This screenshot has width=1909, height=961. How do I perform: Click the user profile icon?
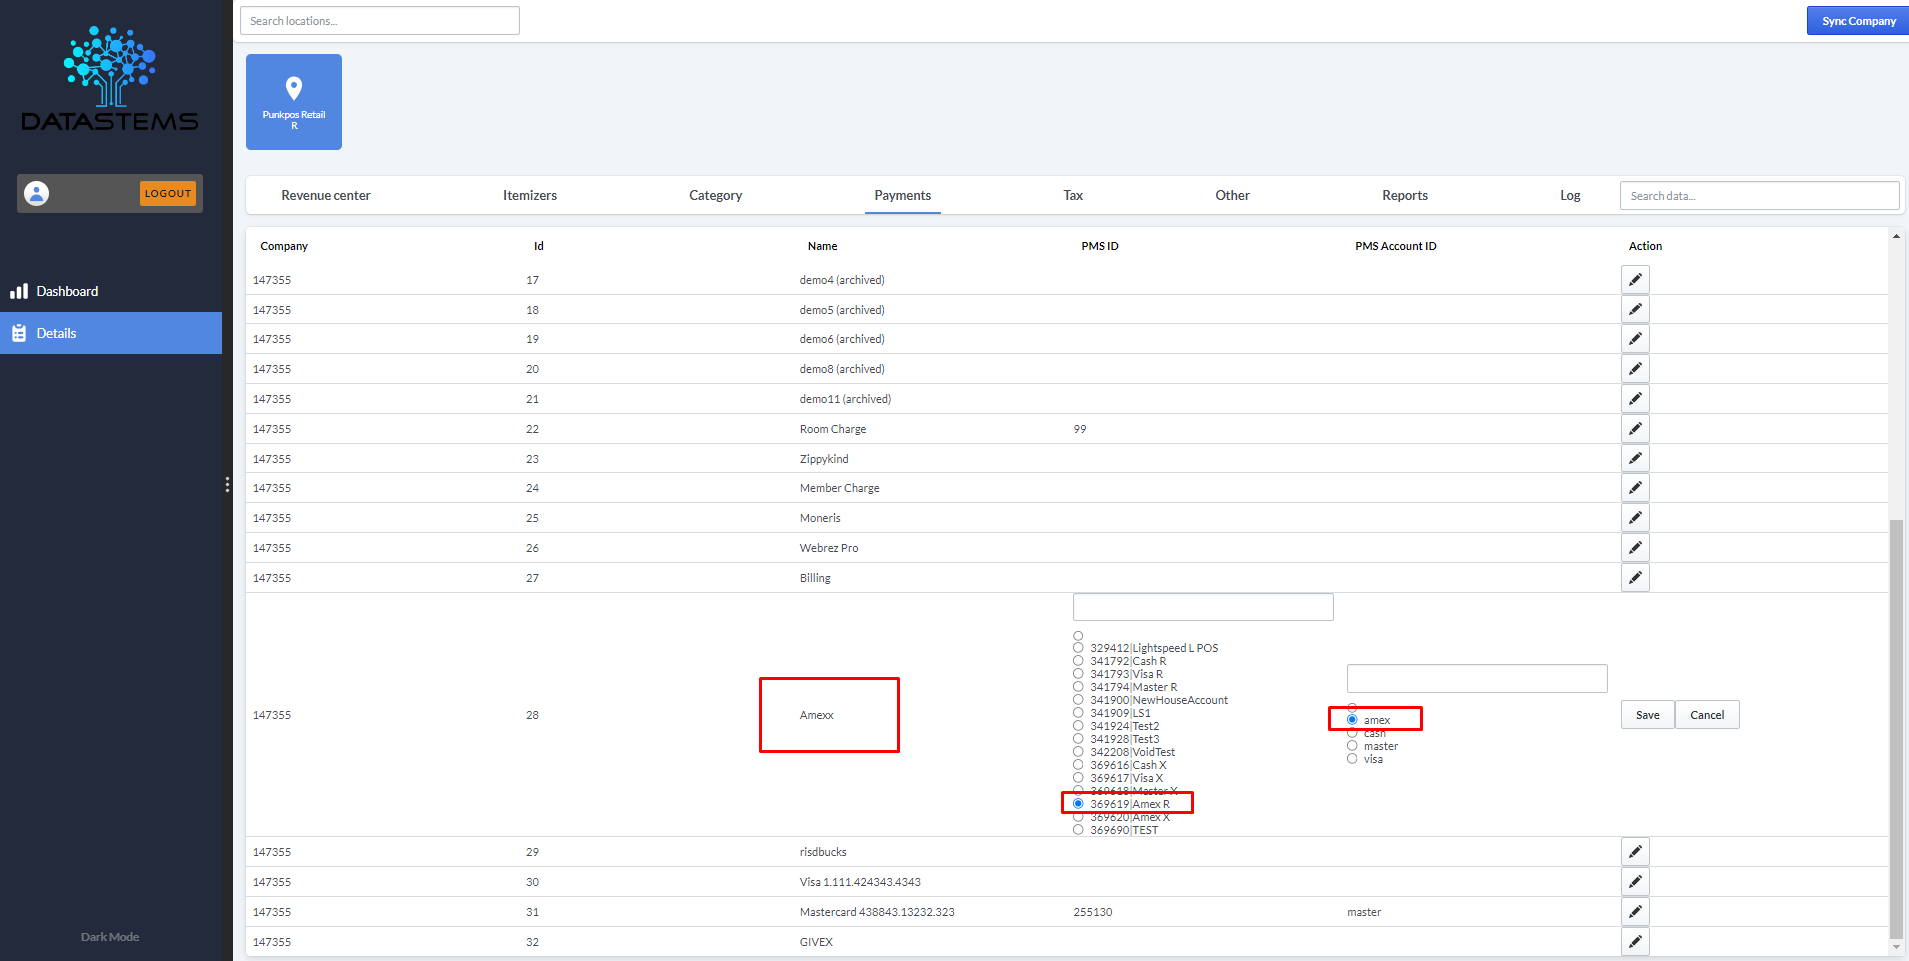[37, 193]
